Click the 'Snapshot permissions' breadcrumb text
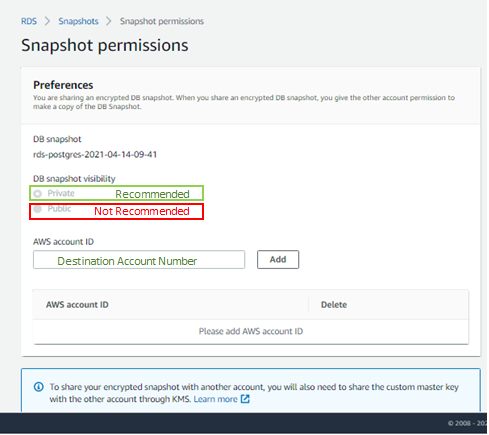 162,21
